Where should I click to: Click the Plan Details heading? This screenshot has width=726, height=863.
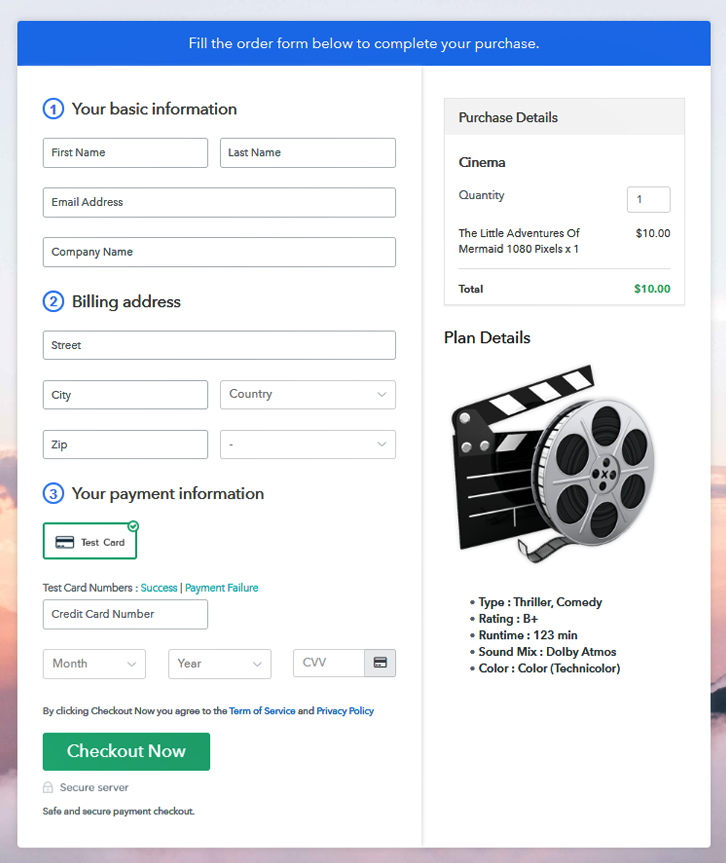487,337
